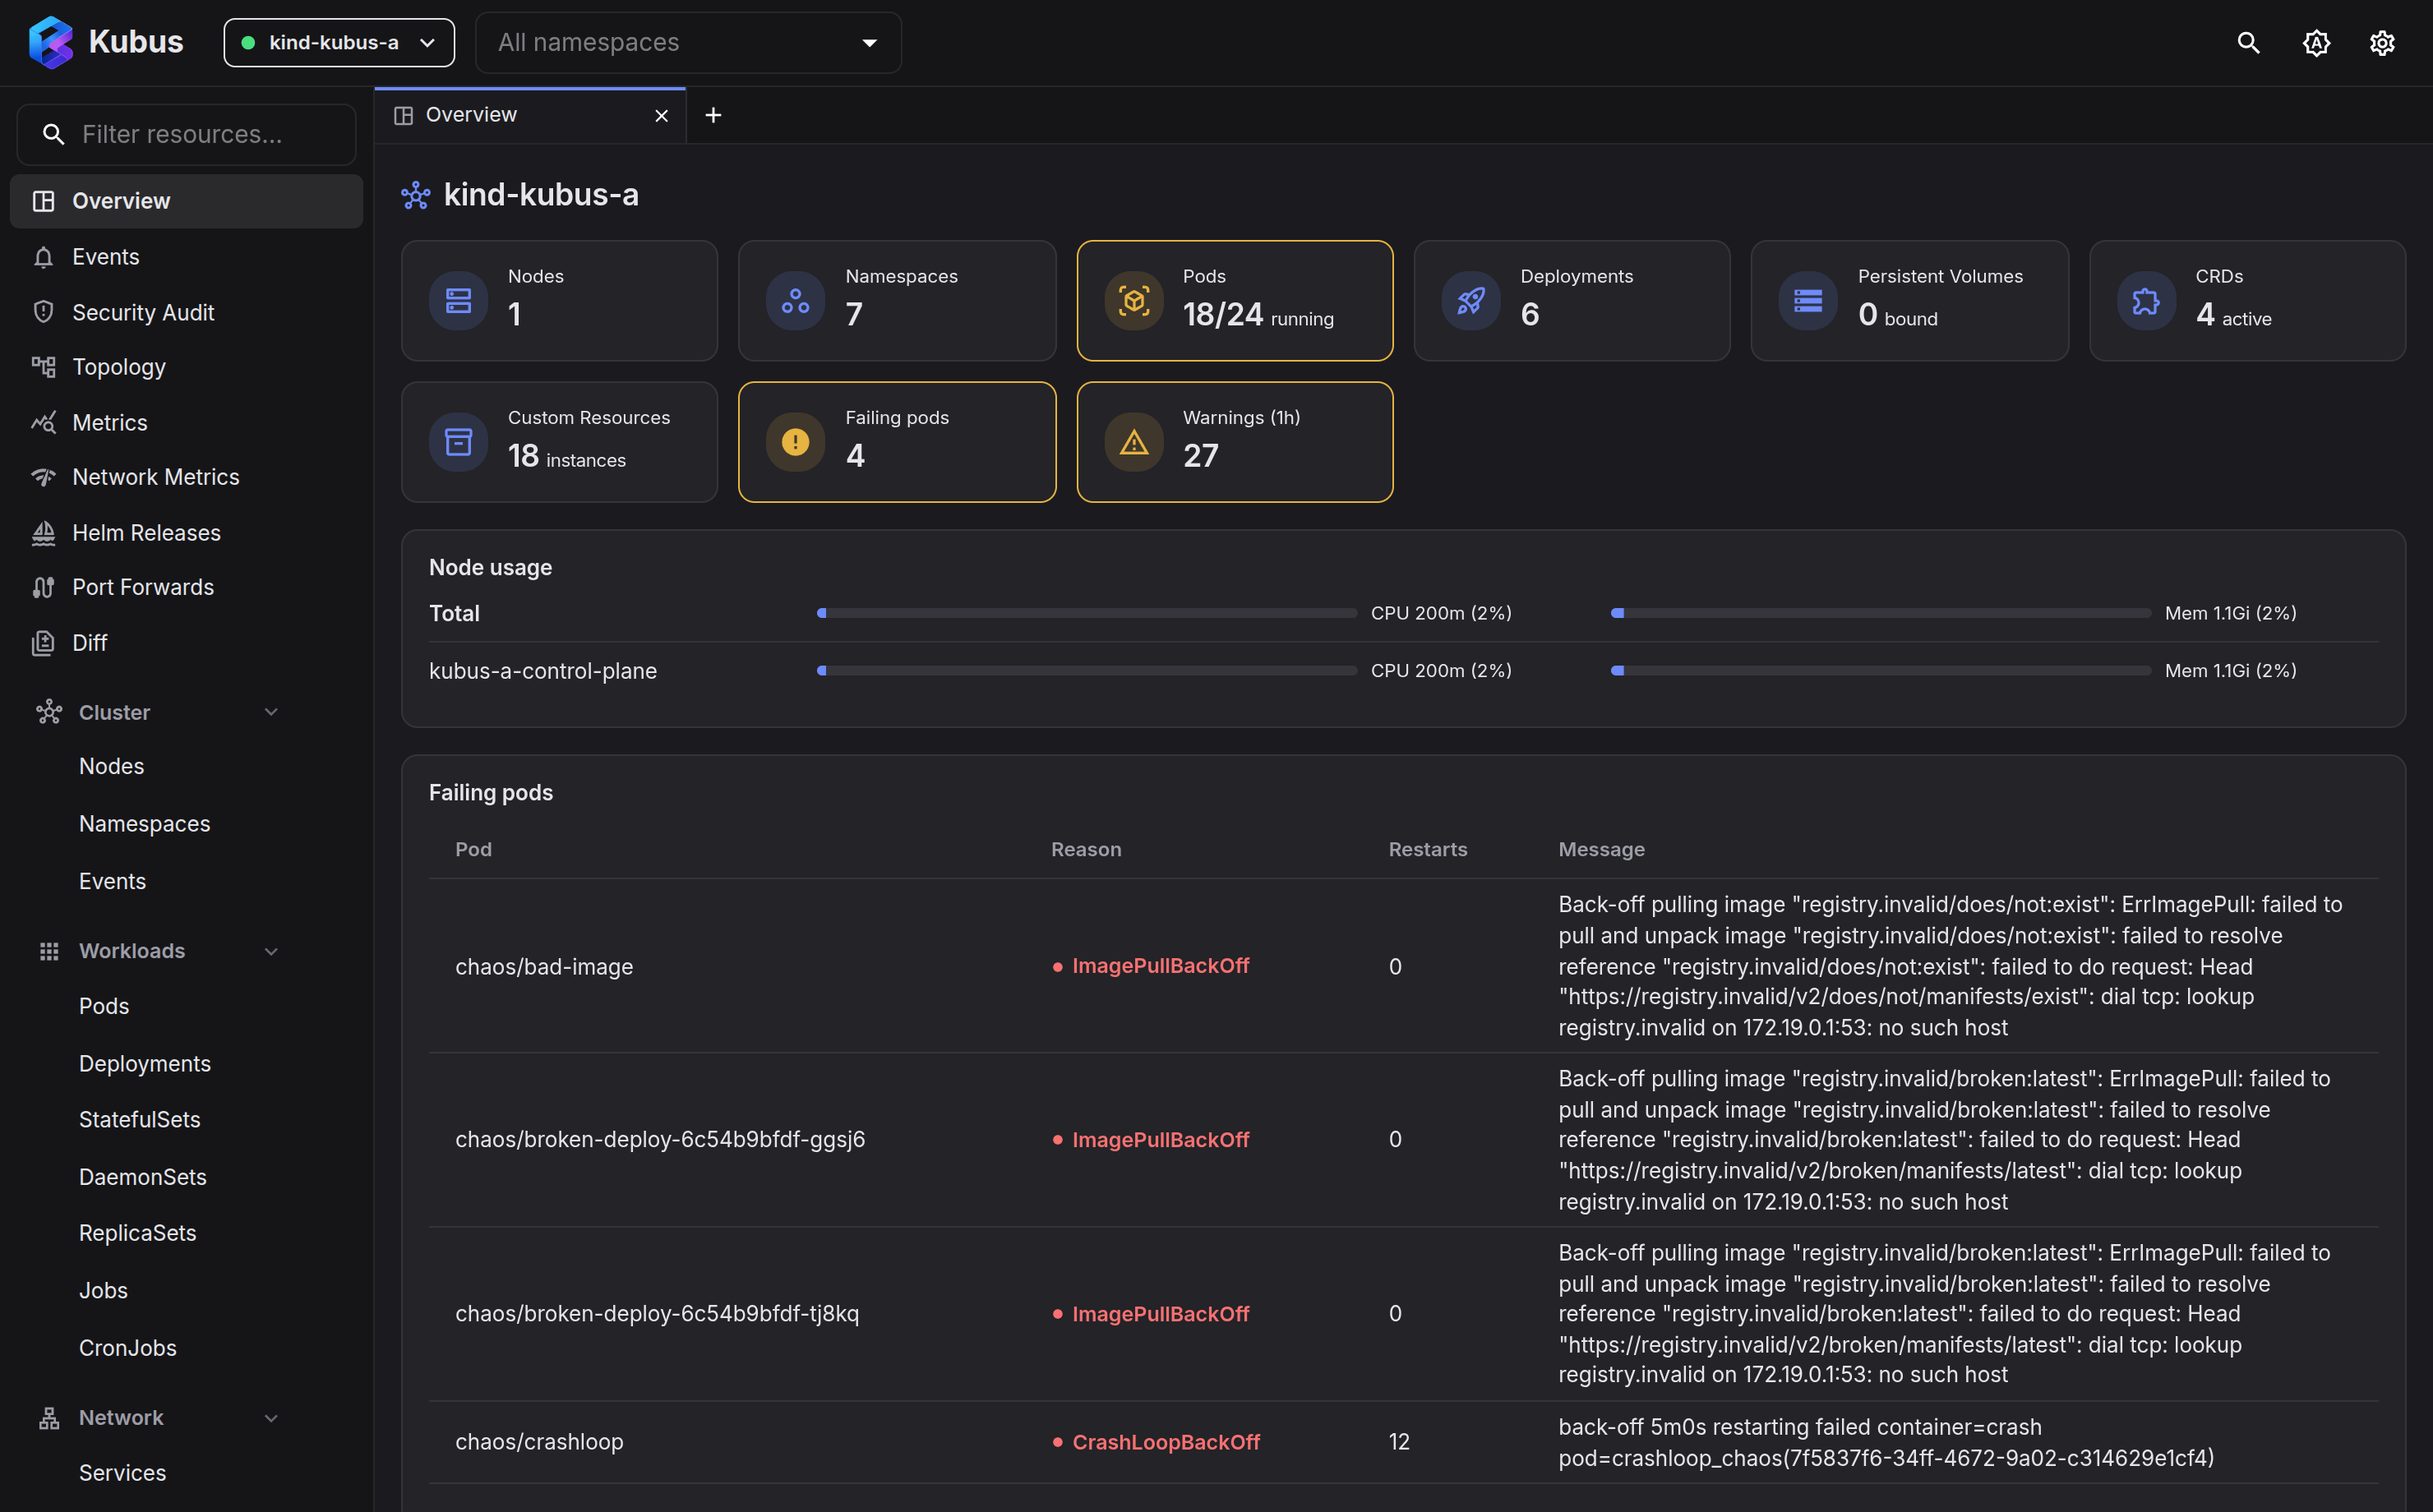Screen dimensions: 2433x1512
Task: Click the Kubus logo icon
Action: (x=50, y=42)
